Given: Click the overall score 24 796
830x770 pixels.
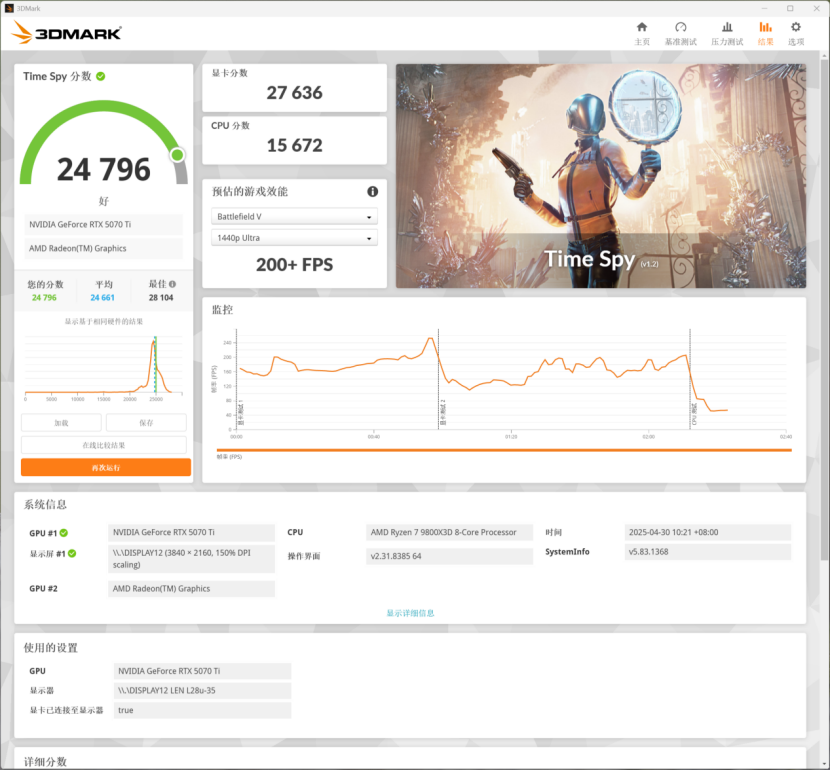Looking at the screenshot, I should click(104, 170).
